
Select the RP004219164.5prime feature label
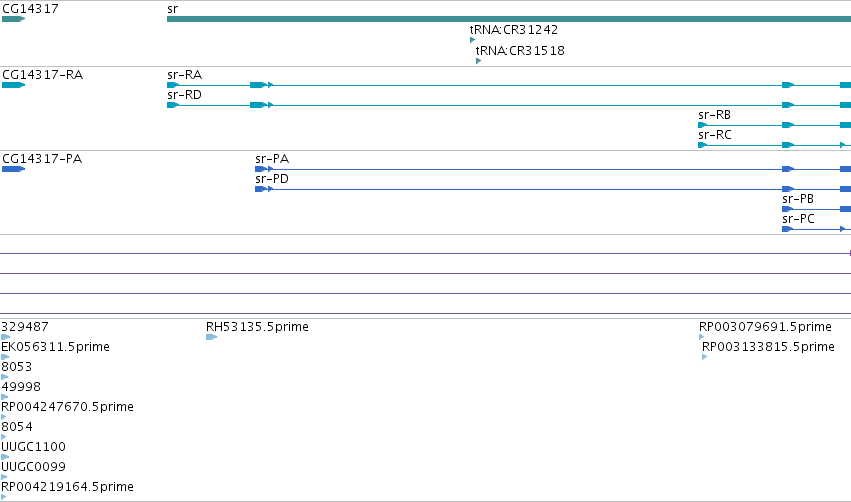[x=67, y=486]
